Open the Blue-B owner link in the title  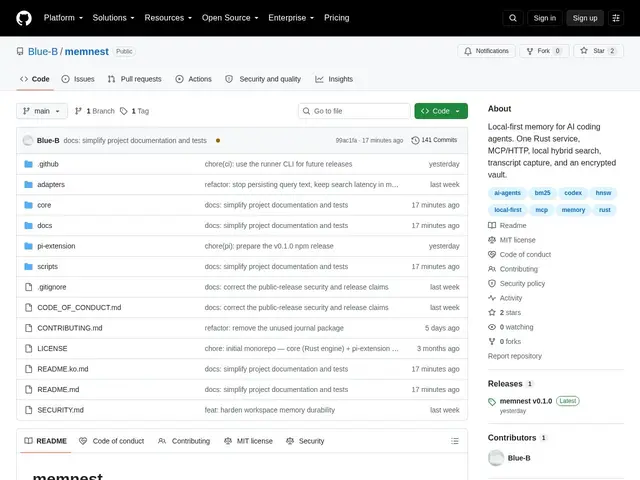click(x=43, y=51)
